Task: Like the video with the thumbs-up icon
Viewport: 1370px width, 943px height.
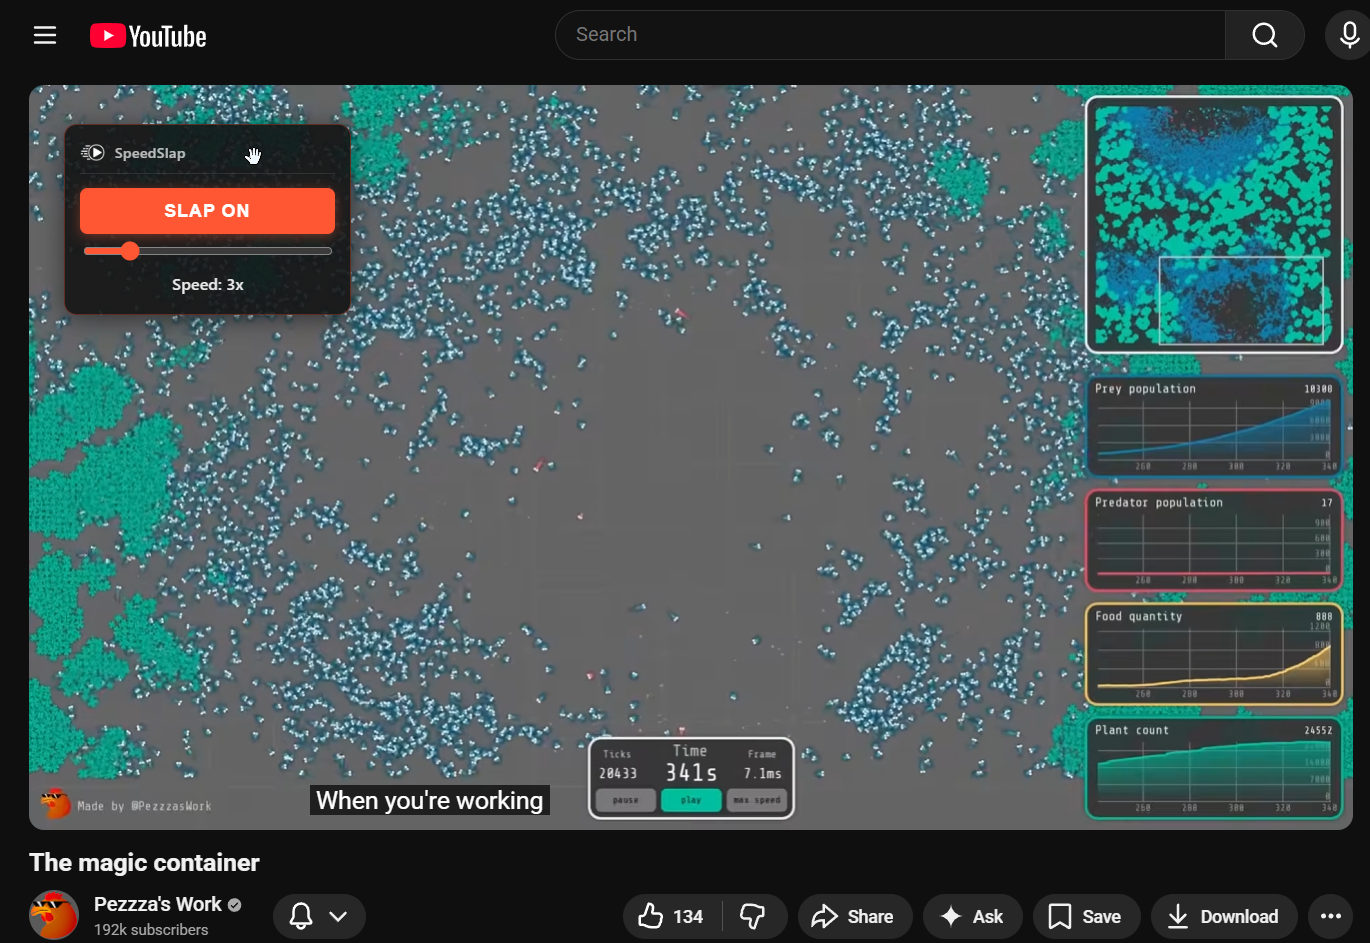Action: (651, 915)
